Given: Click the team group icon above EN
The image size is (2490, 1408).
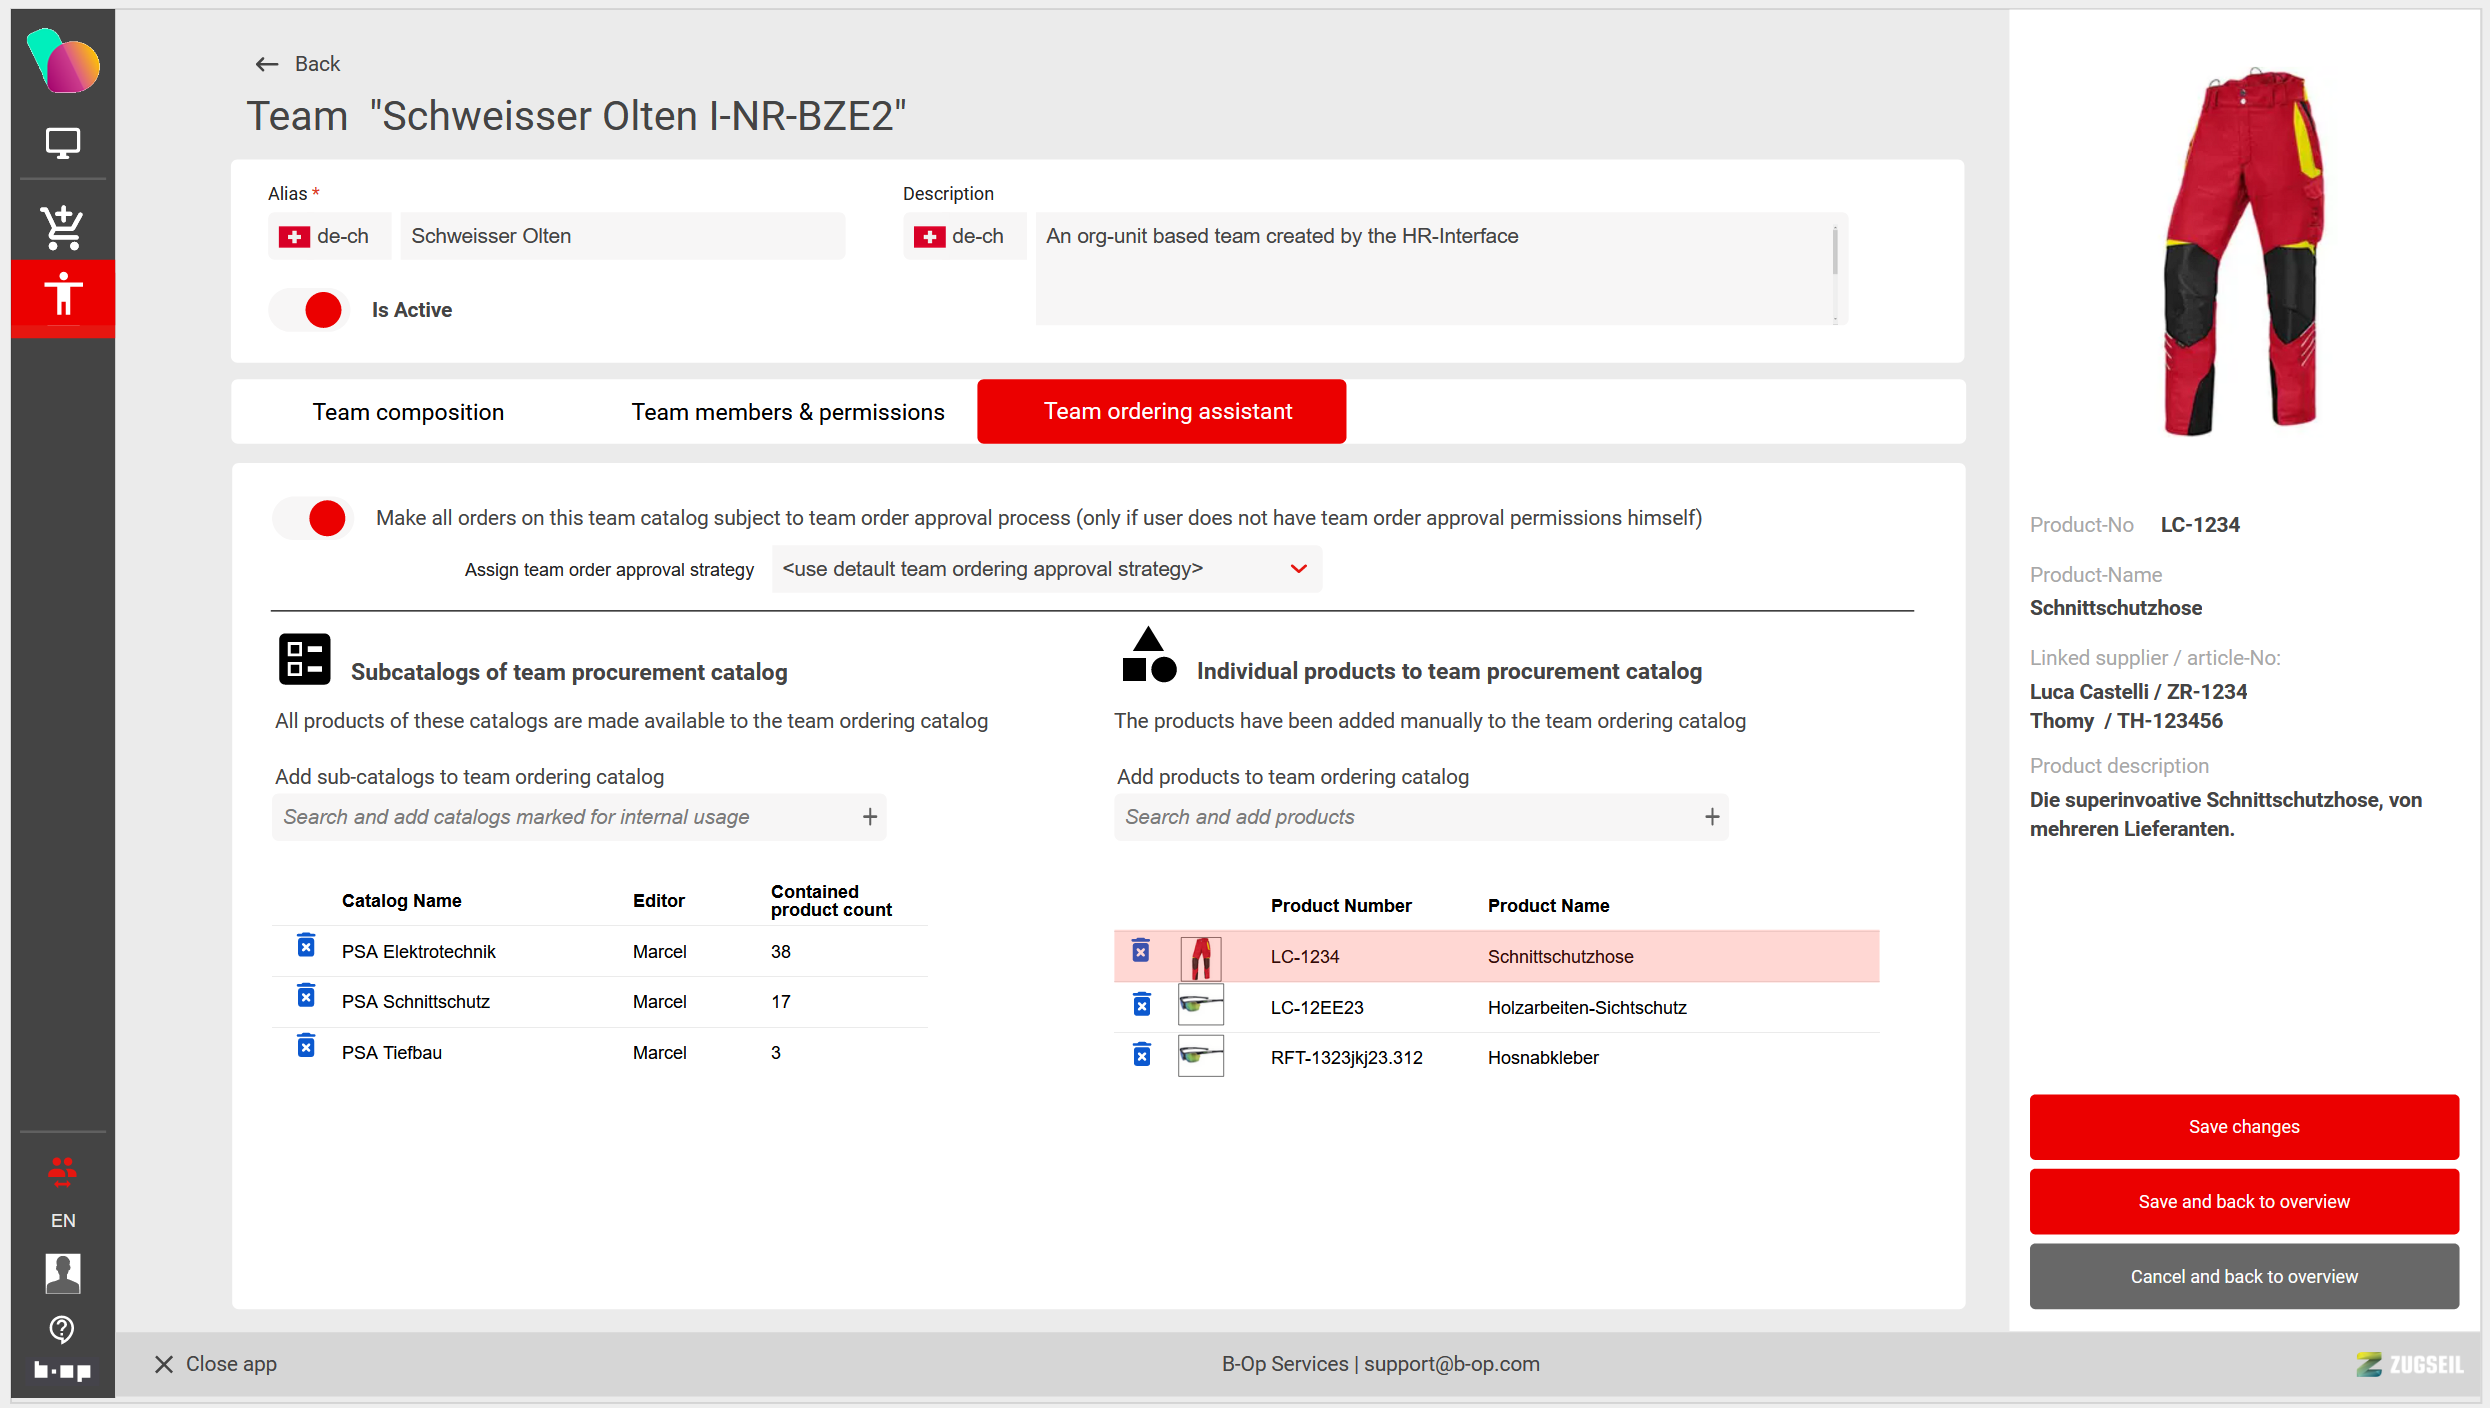Looking at the screenshot, I should (x=62, y=1170).
